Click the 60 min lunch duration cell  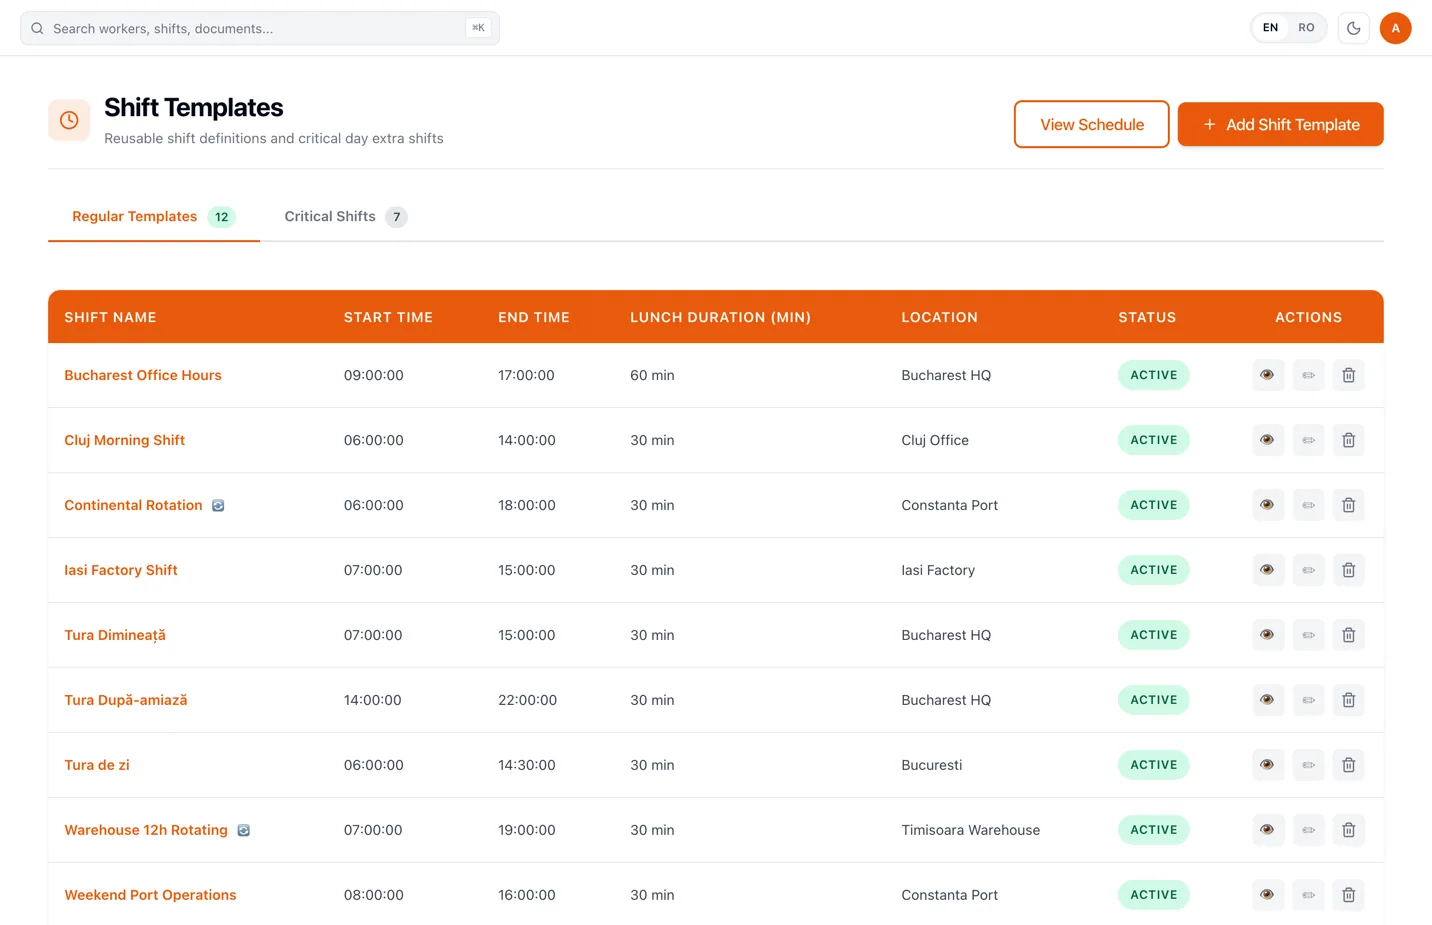click(652, 375)
